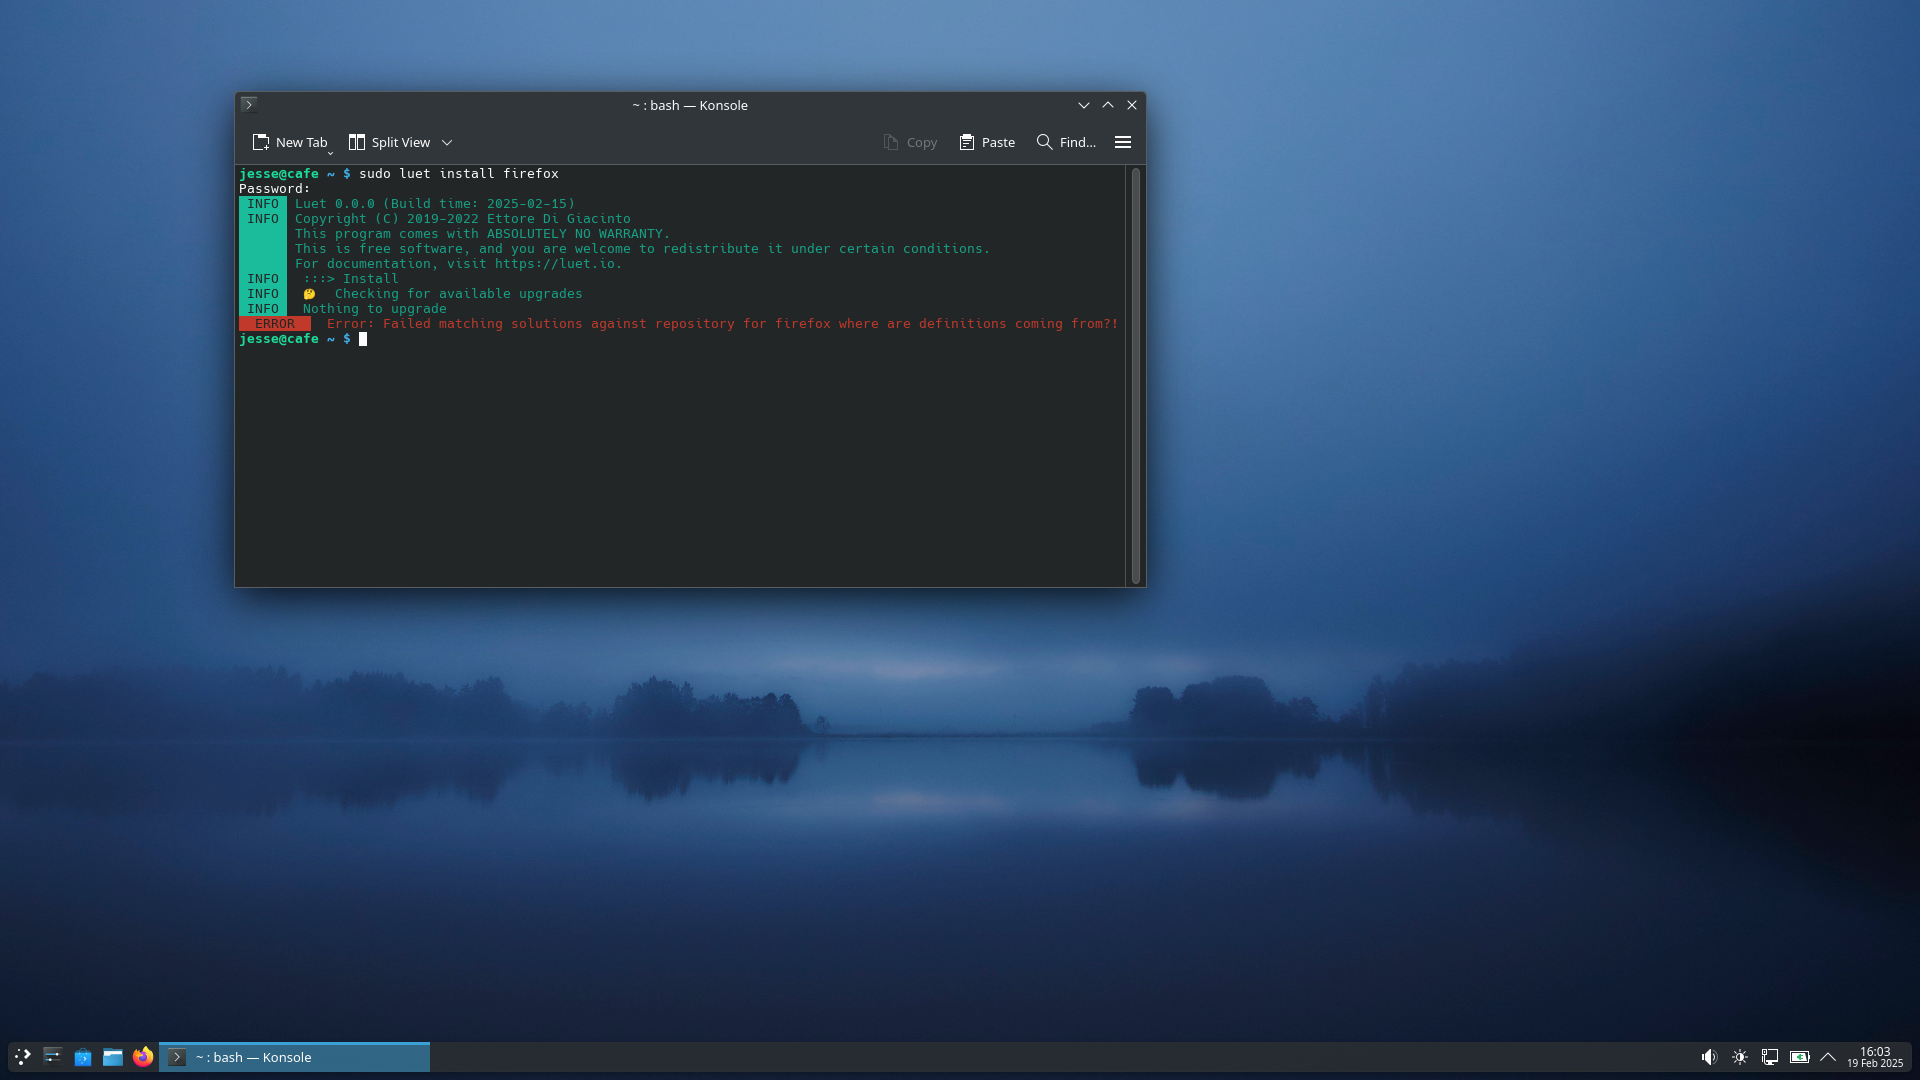Open the Konsole hamburger menu
The height and width of the screenshot is (1080, 1920).
(x=1123, y=142)
